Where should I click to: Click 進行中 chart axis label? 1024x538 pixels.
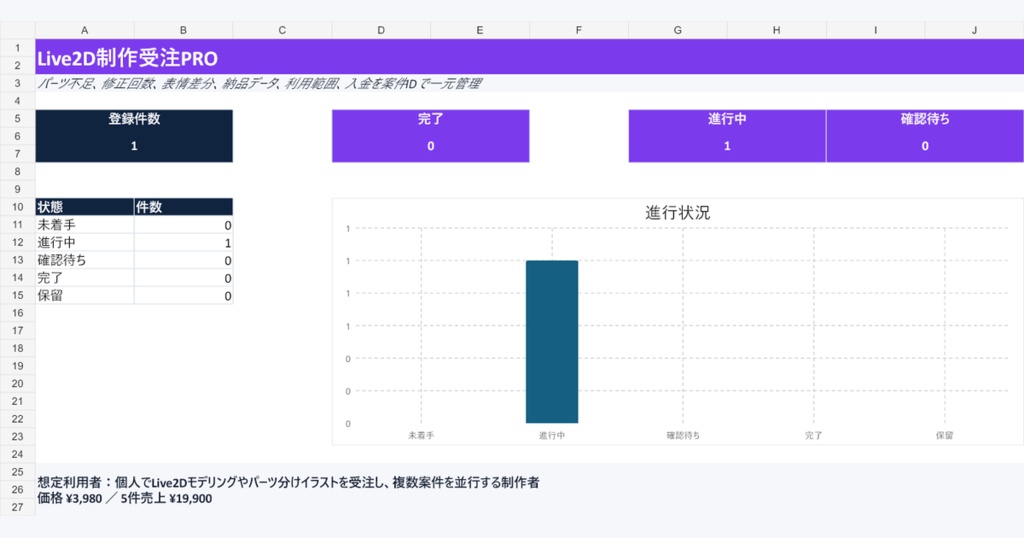click(x=552, y=435)
